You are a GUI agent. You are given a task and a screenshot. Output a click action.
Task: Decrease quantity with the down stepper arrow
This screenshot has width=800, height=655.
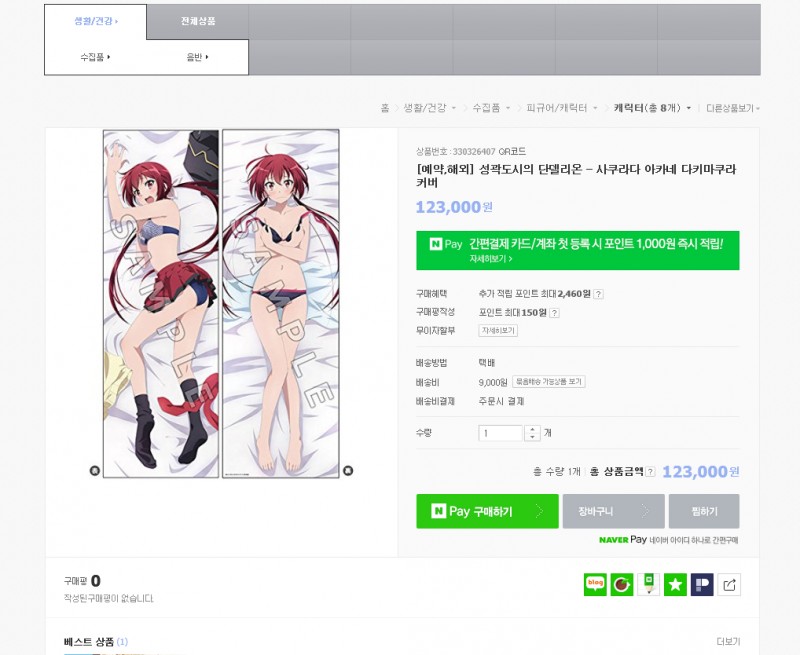[x=533, y=437]
